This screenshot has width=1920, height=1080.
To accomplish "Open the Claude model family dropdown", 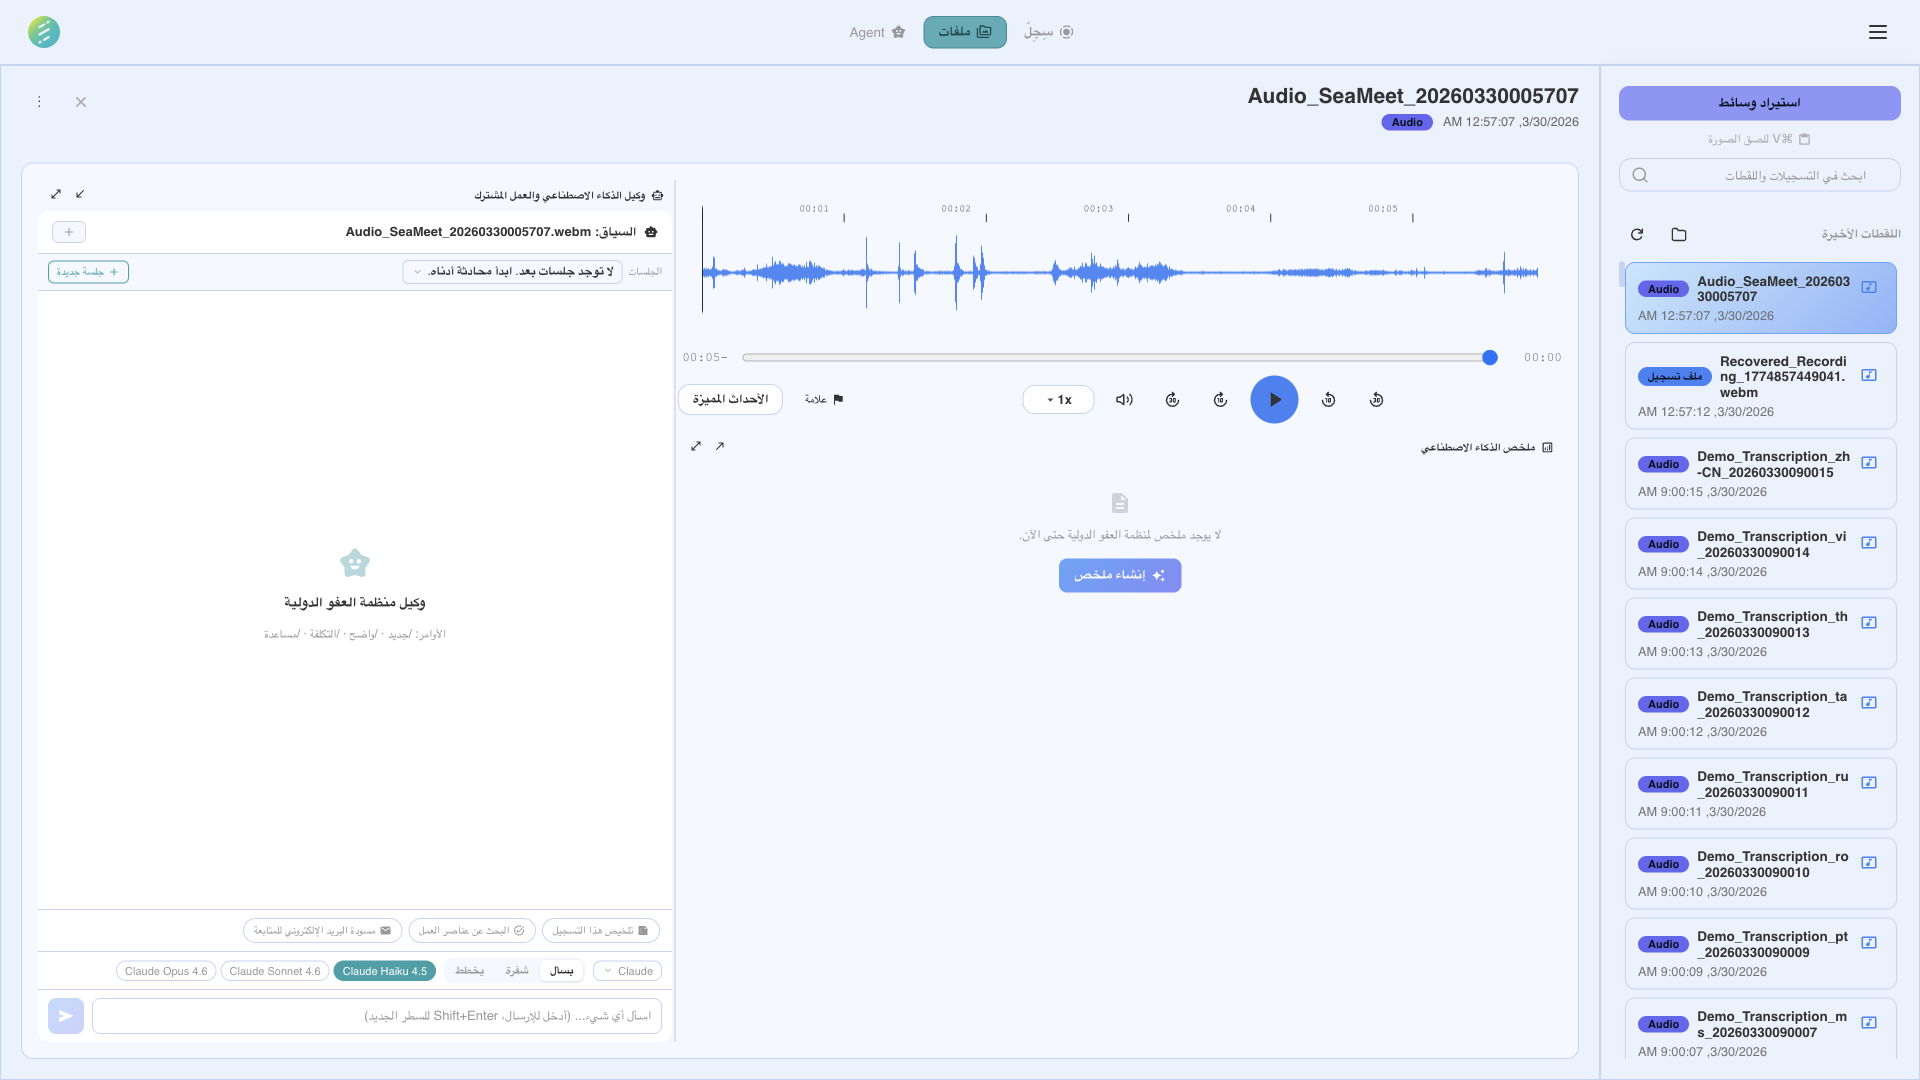I will tap(627, 970).
